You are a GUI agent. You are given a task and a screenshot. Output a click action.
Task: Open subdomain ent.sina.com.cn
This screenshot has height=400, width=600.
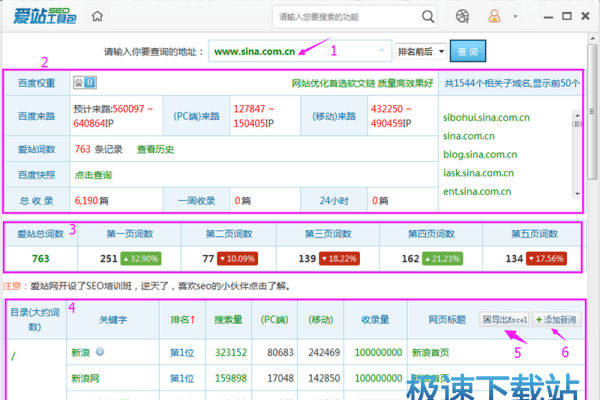(477, 191)
